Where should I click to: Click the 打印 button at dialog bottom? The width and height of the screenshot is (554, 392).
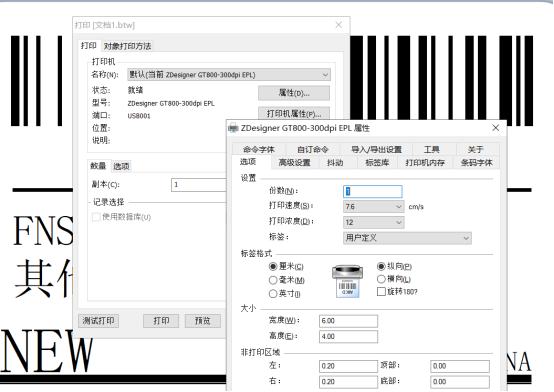tap(161, 321)
